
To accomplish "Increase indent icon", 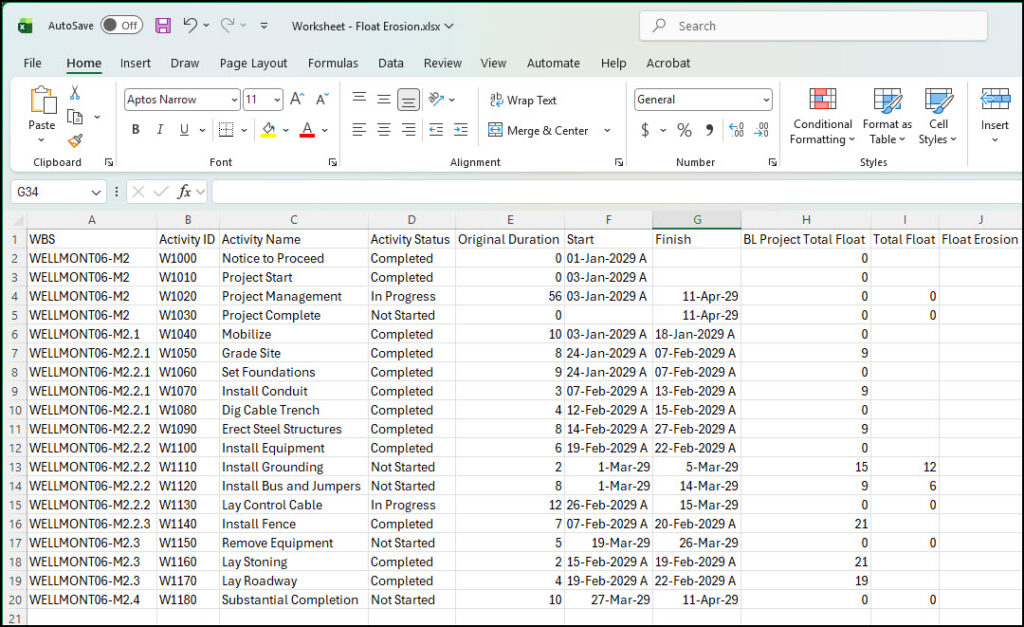I will click(x=460, y=130).
